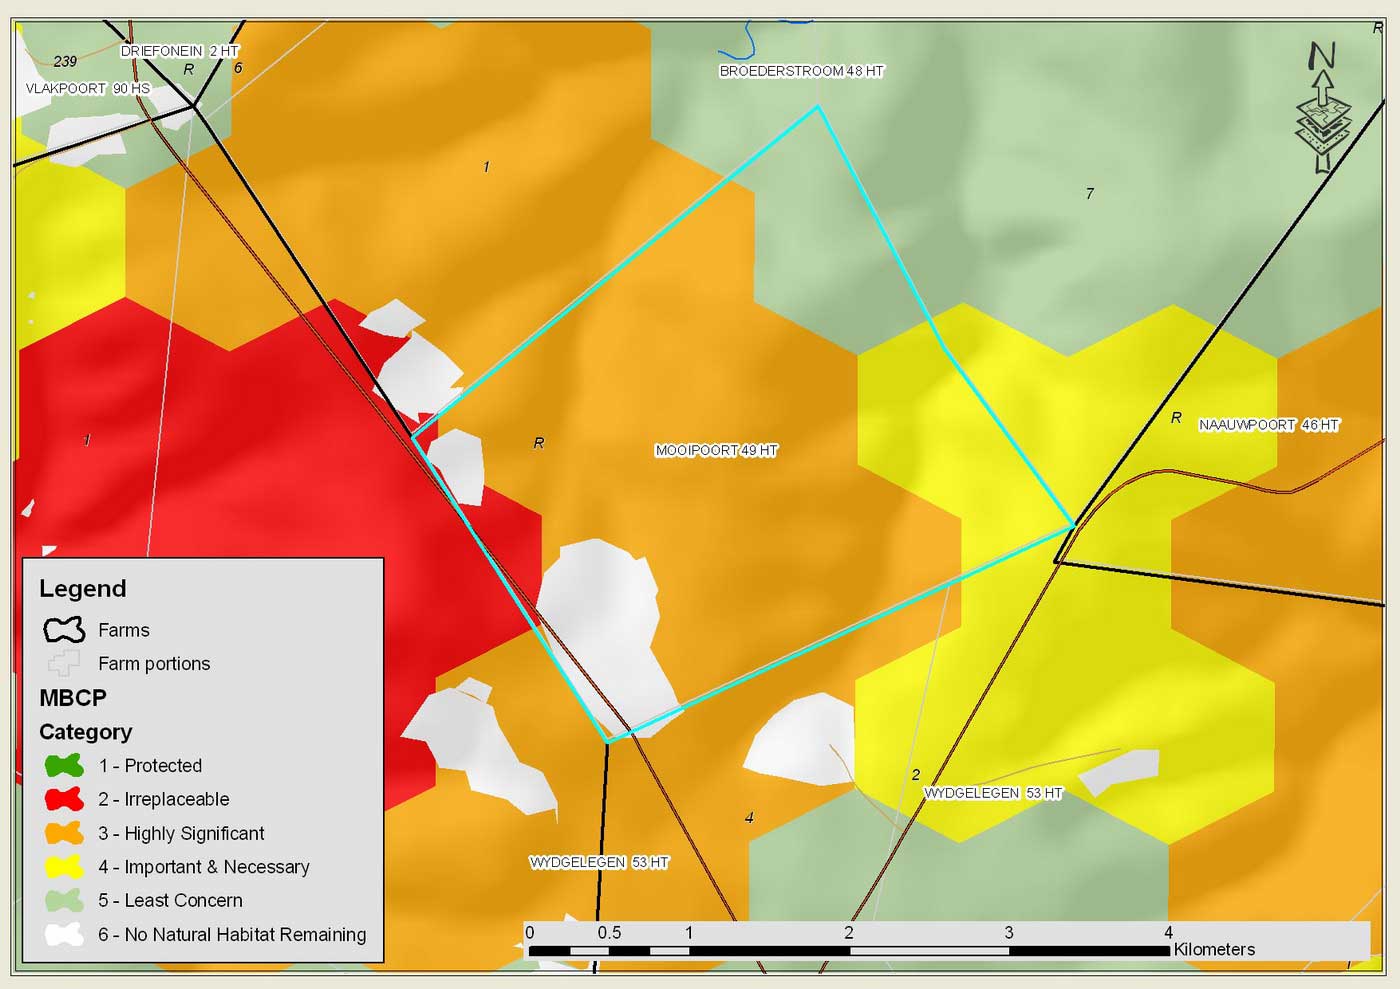1400x989 pixels.
Task: Select the BROEDERSTROOM 48 HT label
Action: 801,71
